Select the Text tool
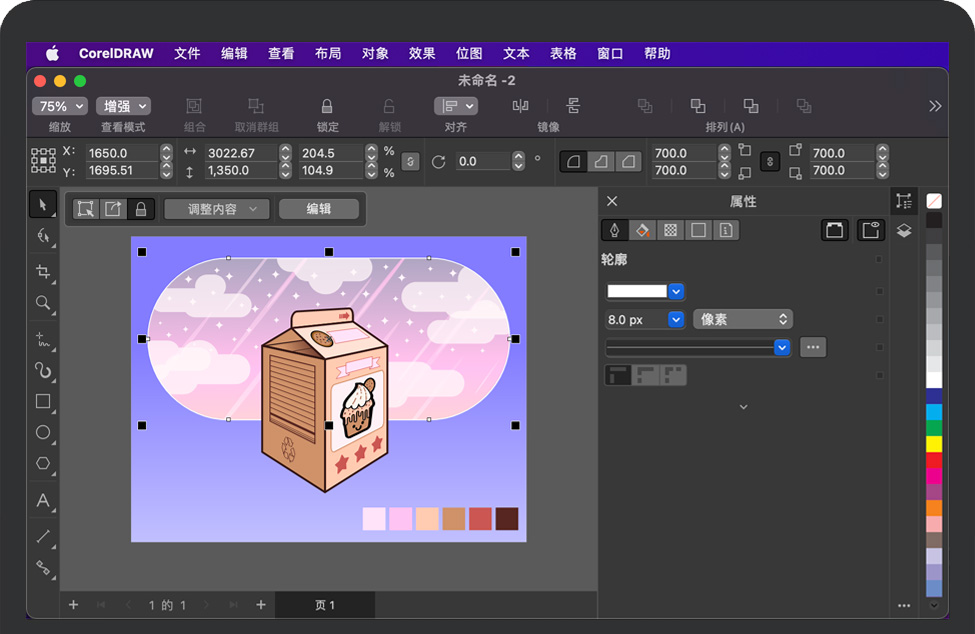This screenshot has width=975, height=634. 43,500
